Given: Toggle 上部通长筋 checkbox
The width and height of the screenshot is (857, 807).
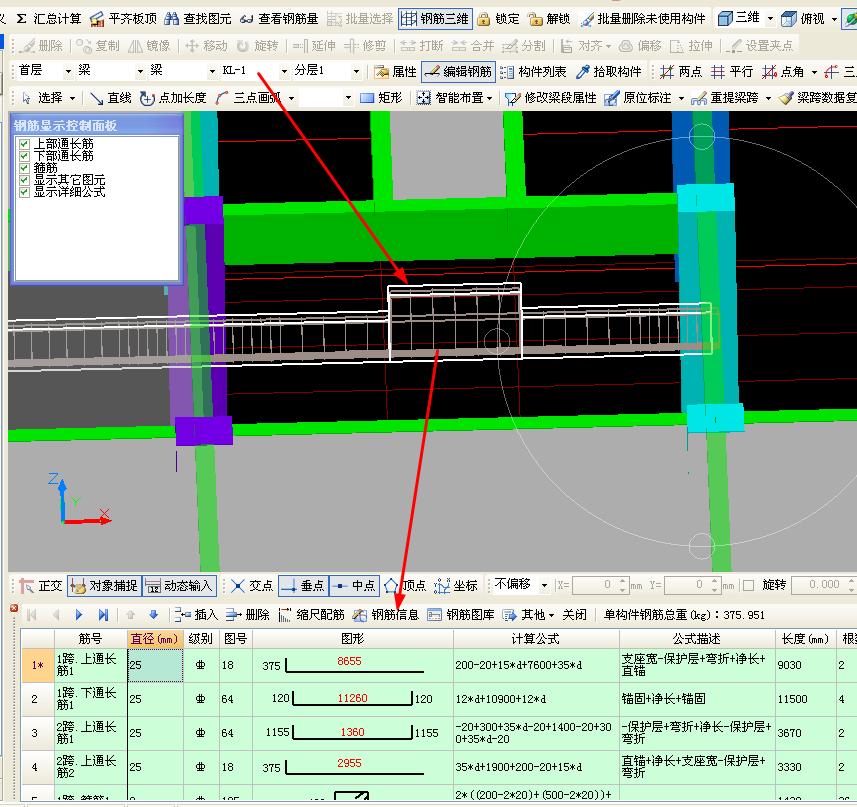Looking at the screenshot, I should tap(24, 144).
